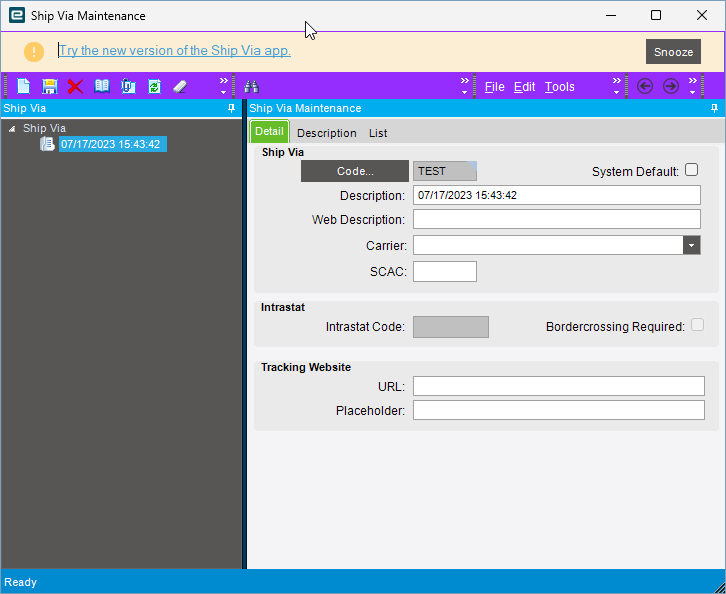Click into the Web Description field
Image resolution: width=726 pixels, height=594 pixels.
[557, 219]
